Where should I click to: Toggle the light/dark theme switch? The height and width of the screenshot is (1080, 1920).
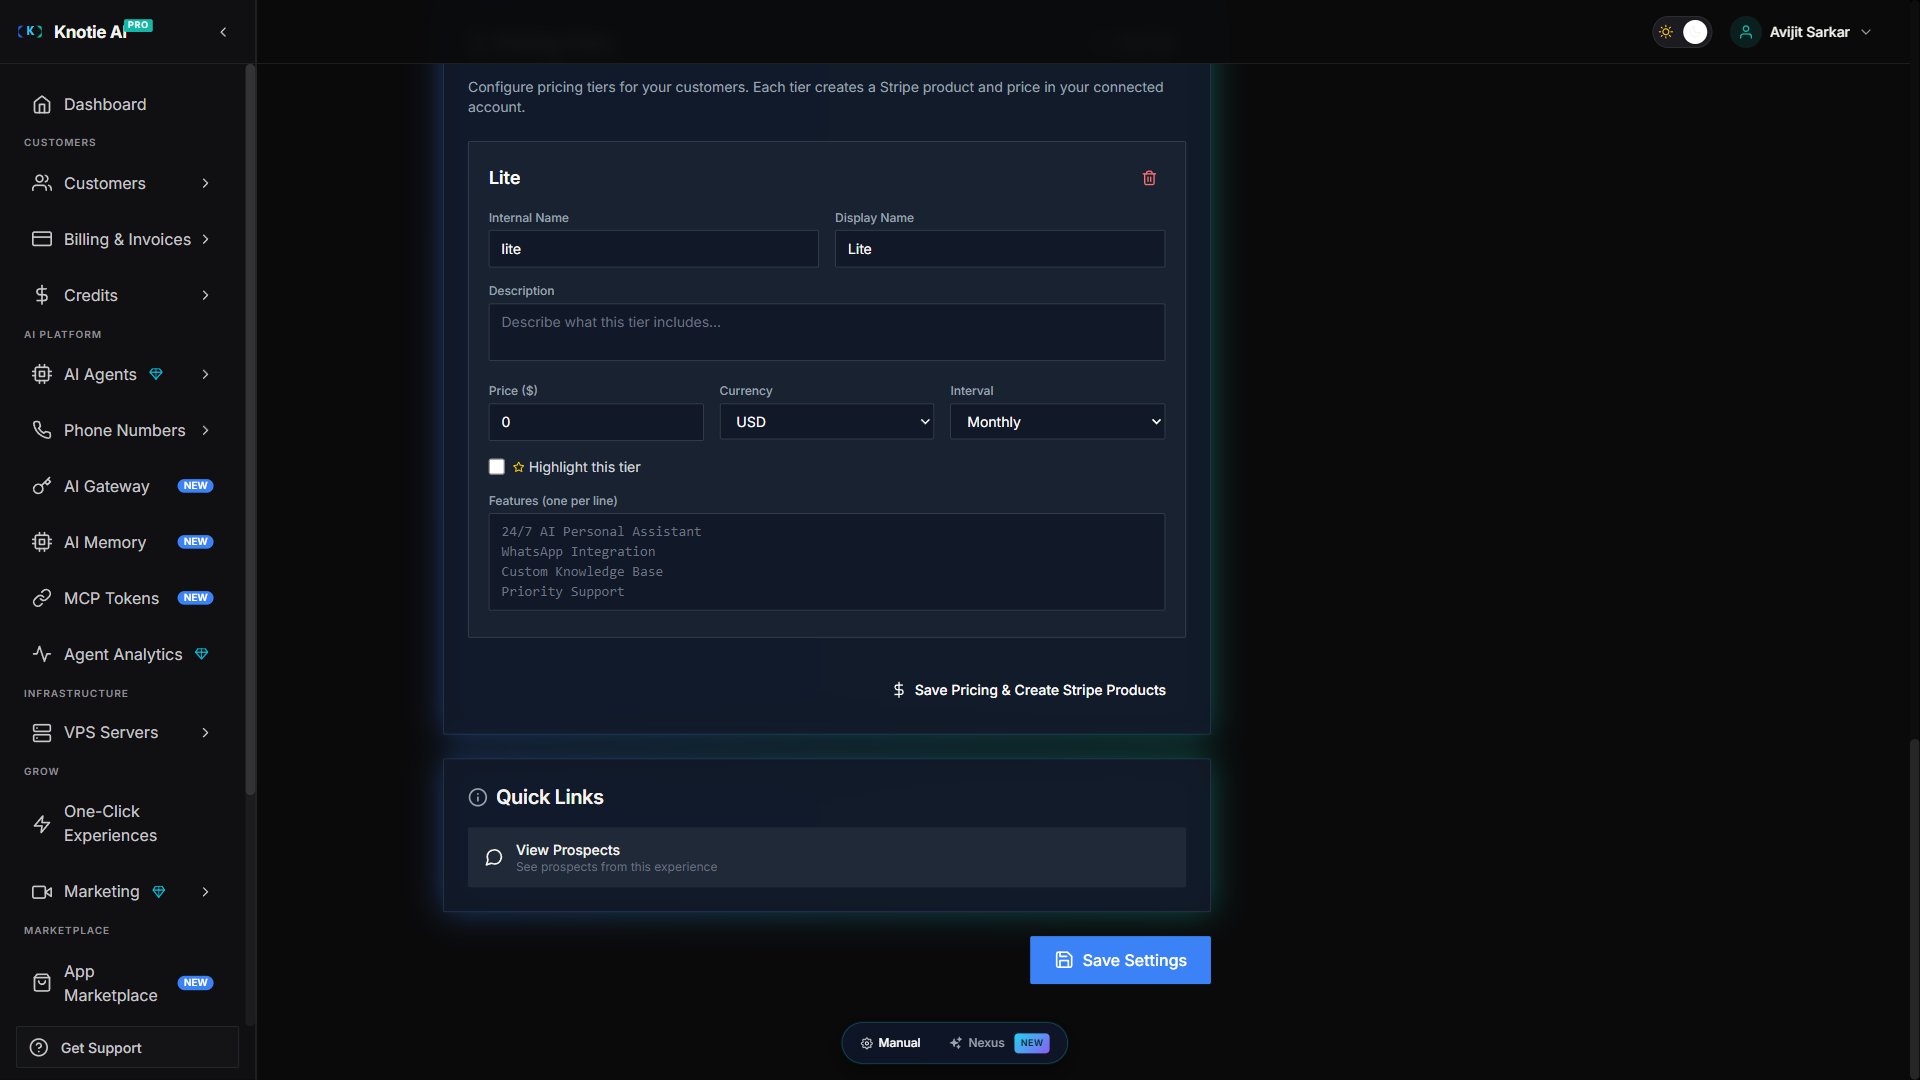(1682, 32)
